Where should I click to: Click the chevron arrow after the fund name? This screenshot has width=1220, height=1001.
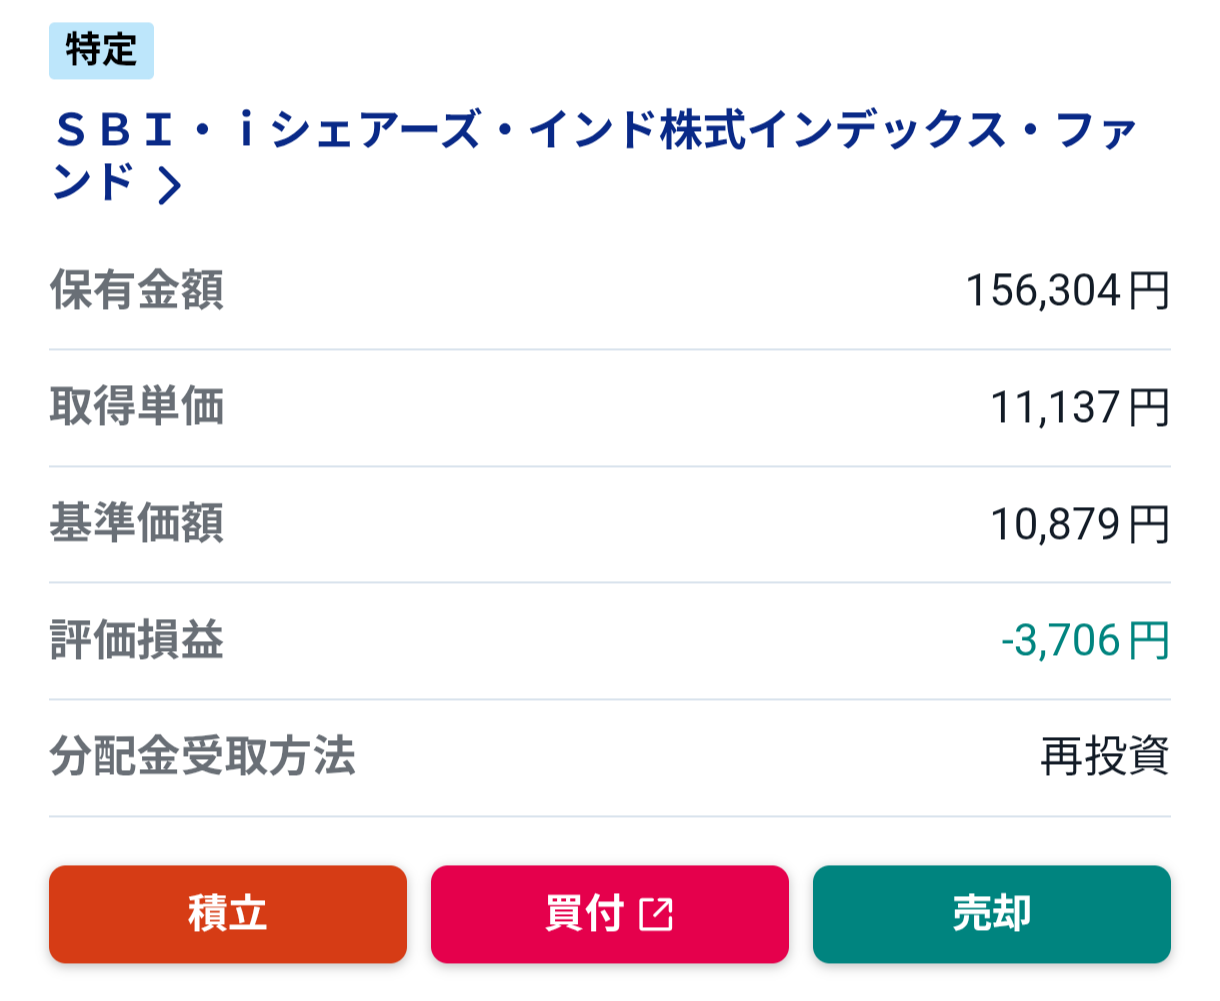point(170,185)
